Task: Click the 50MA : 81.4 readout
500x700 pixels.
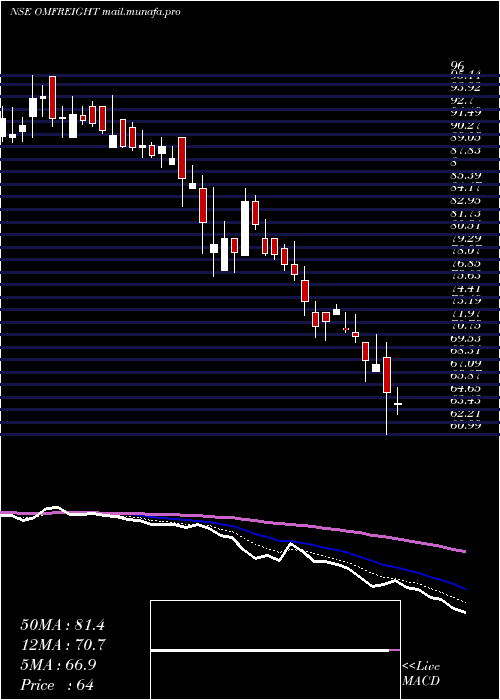Action: pyautogui.click(x=62, y=625)
